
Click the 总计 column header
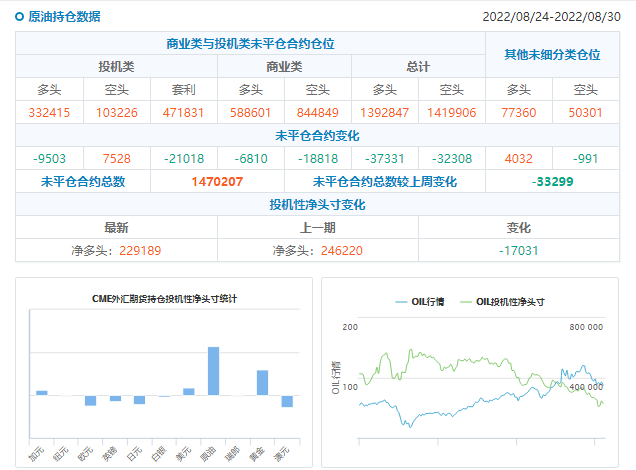[x=418, y=66]
